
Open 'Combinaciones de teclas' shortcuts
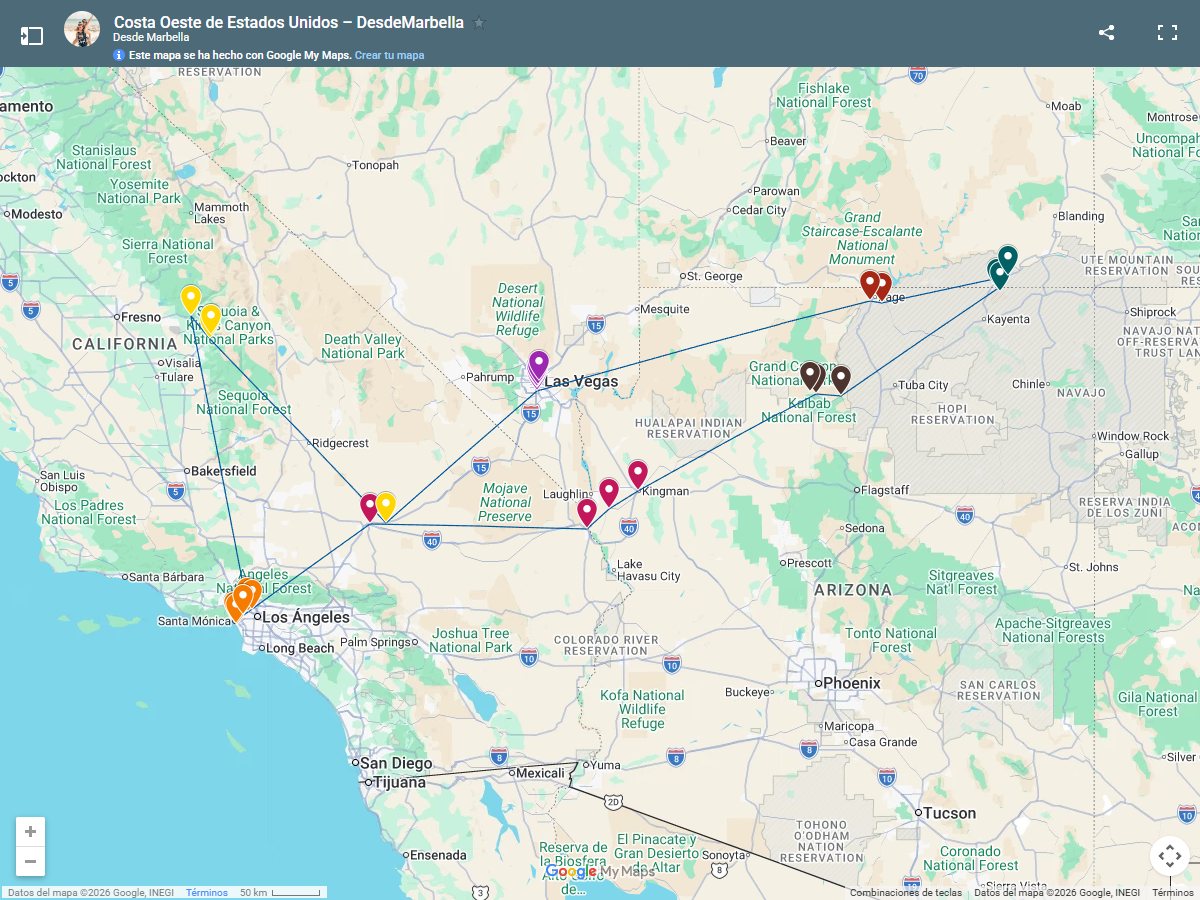pyautogui.click(x=905, y=893)
